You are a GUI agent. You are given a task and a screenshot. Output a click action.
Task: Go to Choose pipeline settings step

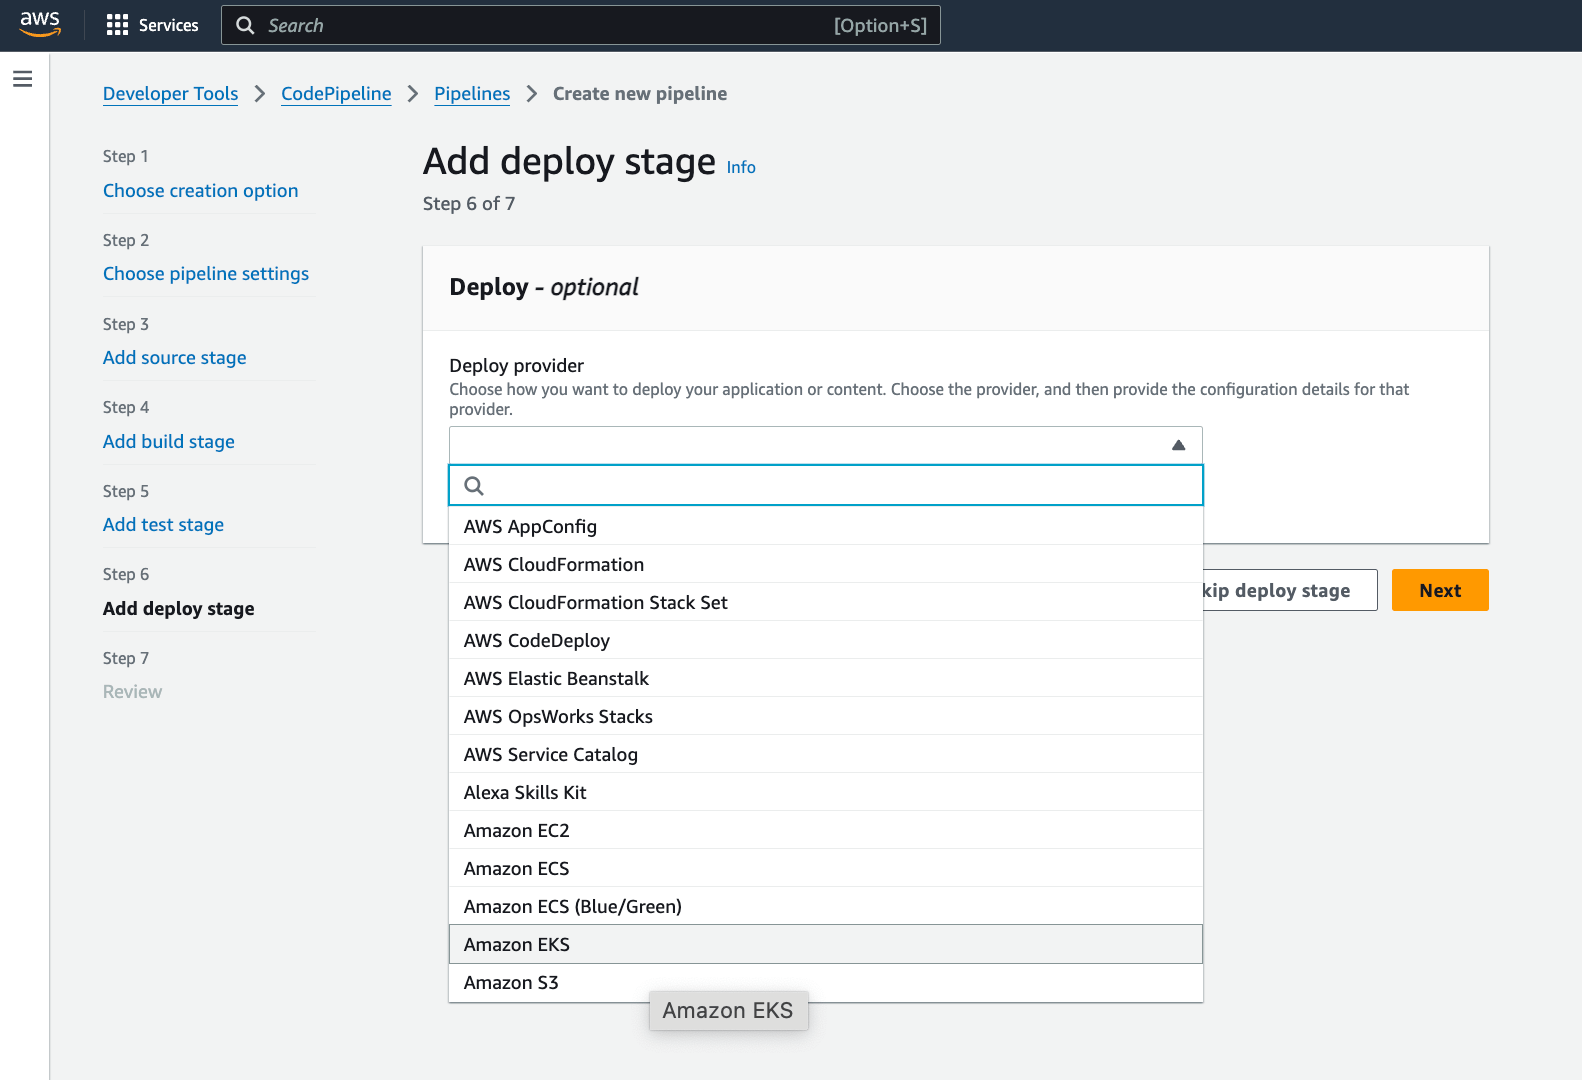pos(206,273)
